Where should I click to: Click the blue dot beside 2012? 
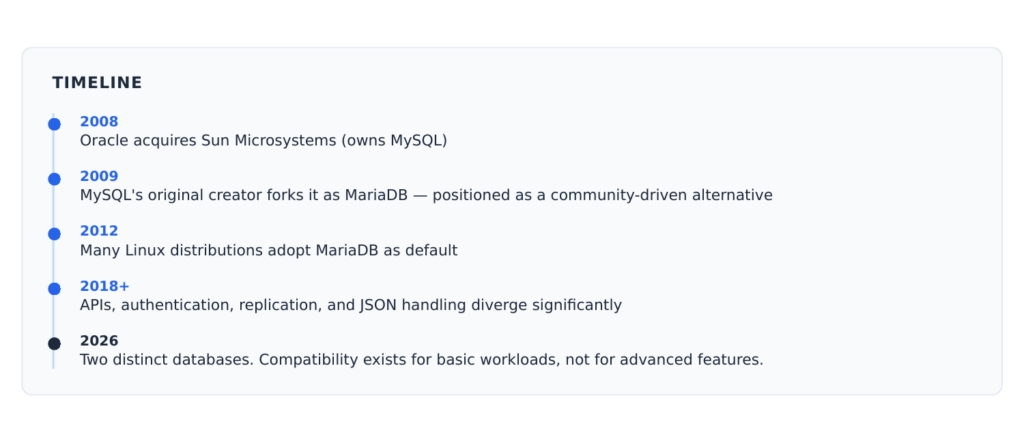(54, 234)
